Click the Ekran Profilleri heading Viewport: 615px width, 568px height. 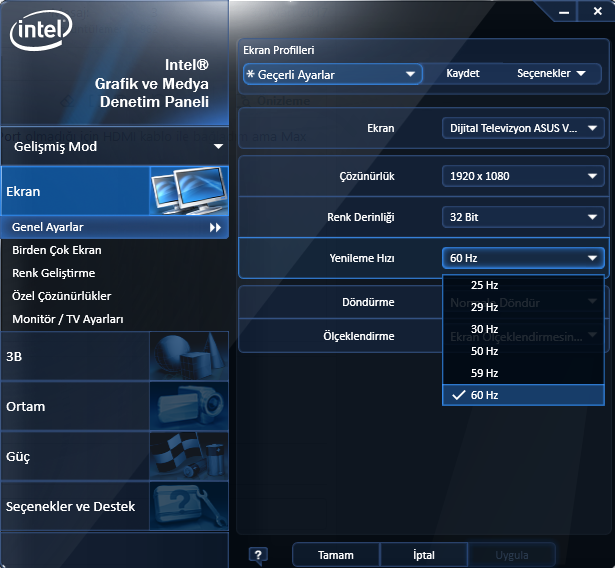pos(278,50)
